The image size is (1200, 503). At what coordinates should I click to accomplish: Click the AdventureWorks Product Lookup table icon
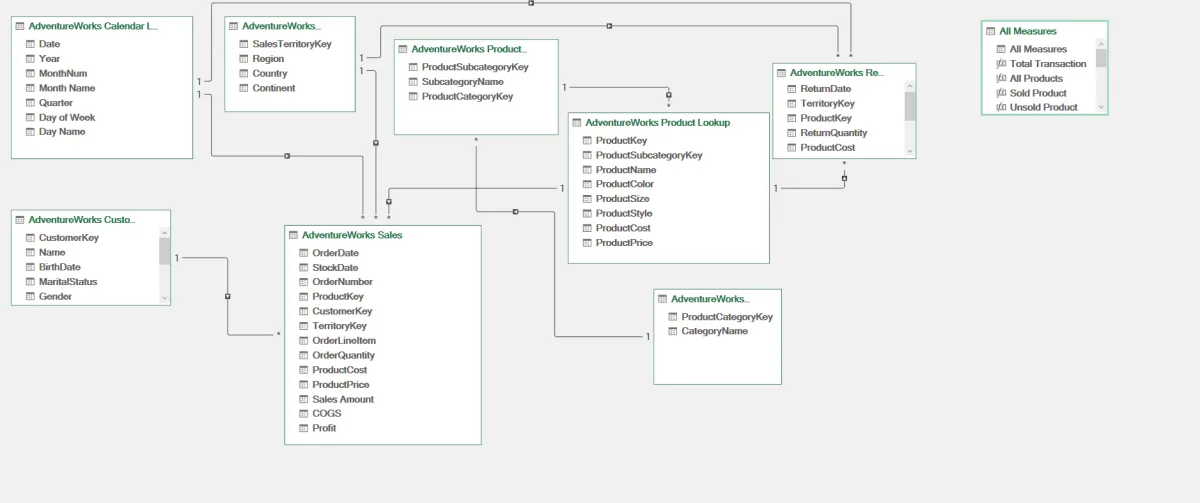577,122
